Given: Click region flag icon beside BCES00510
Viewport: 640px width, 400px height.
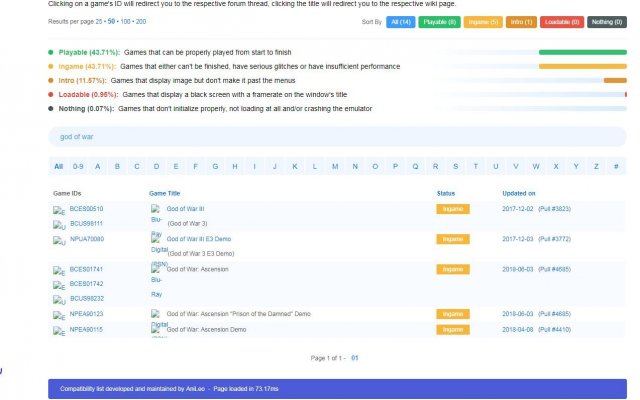Looking at the screenshot, I should (x=59, y=211).
